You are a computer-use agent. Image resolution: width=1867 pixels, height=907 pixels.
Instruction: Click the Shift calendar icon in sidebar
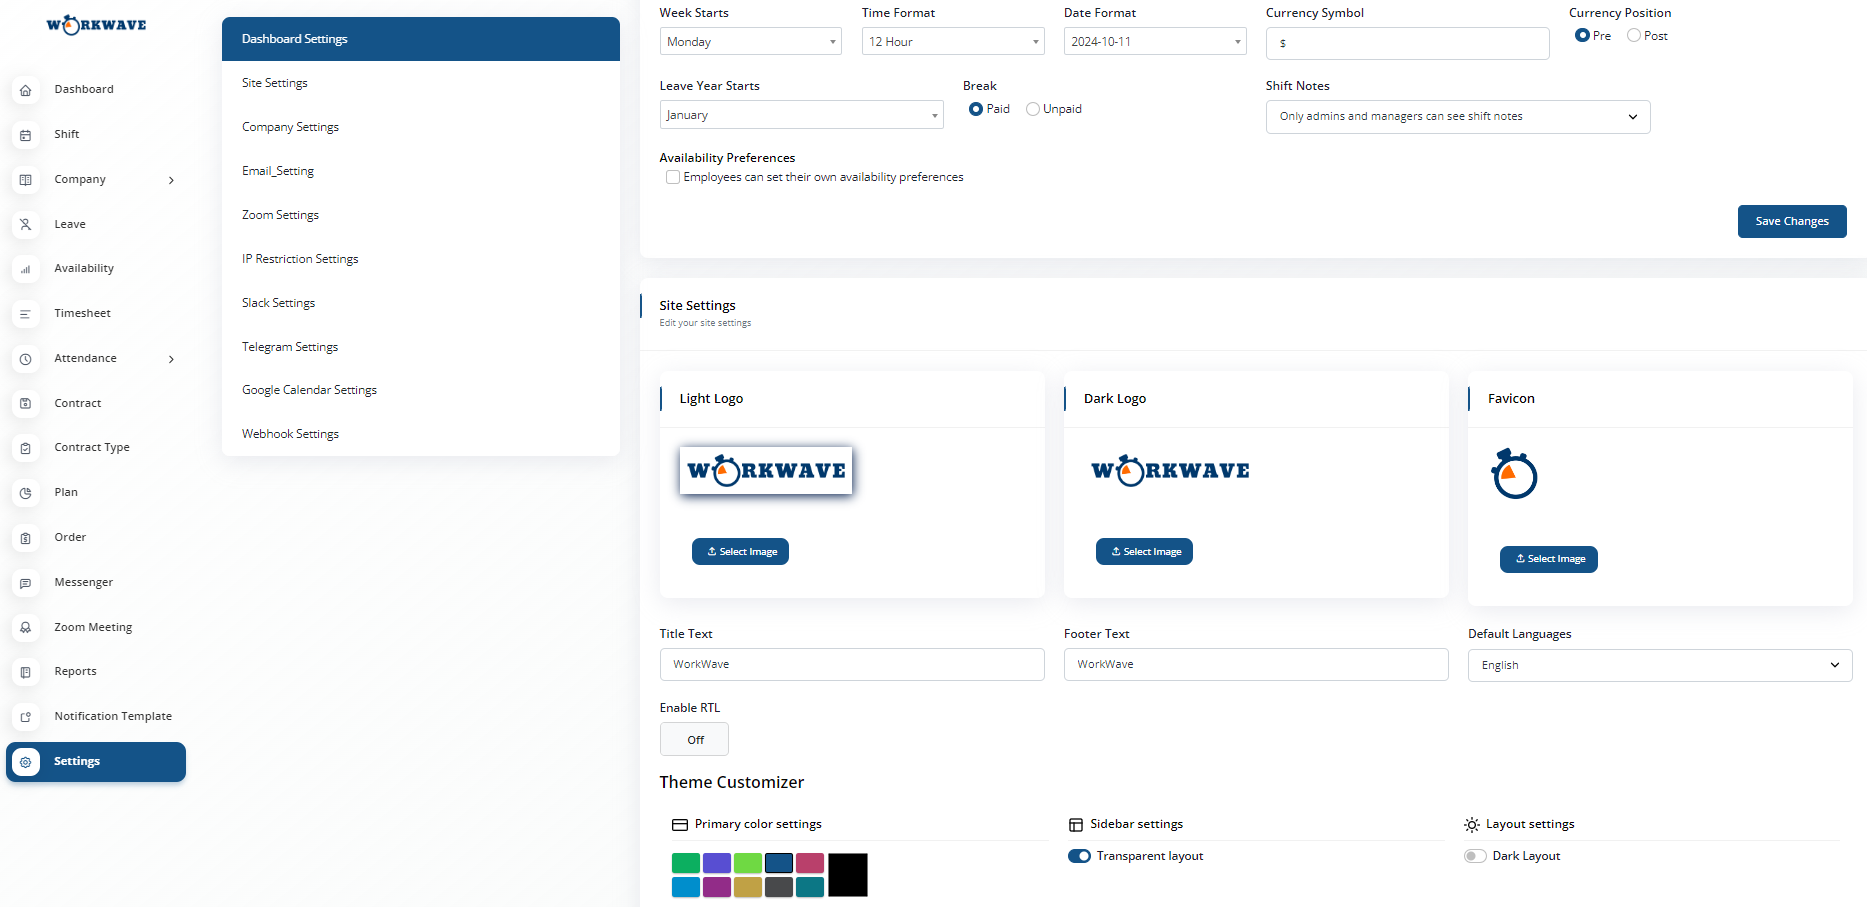pyautogui.click(x=26, y=135)
